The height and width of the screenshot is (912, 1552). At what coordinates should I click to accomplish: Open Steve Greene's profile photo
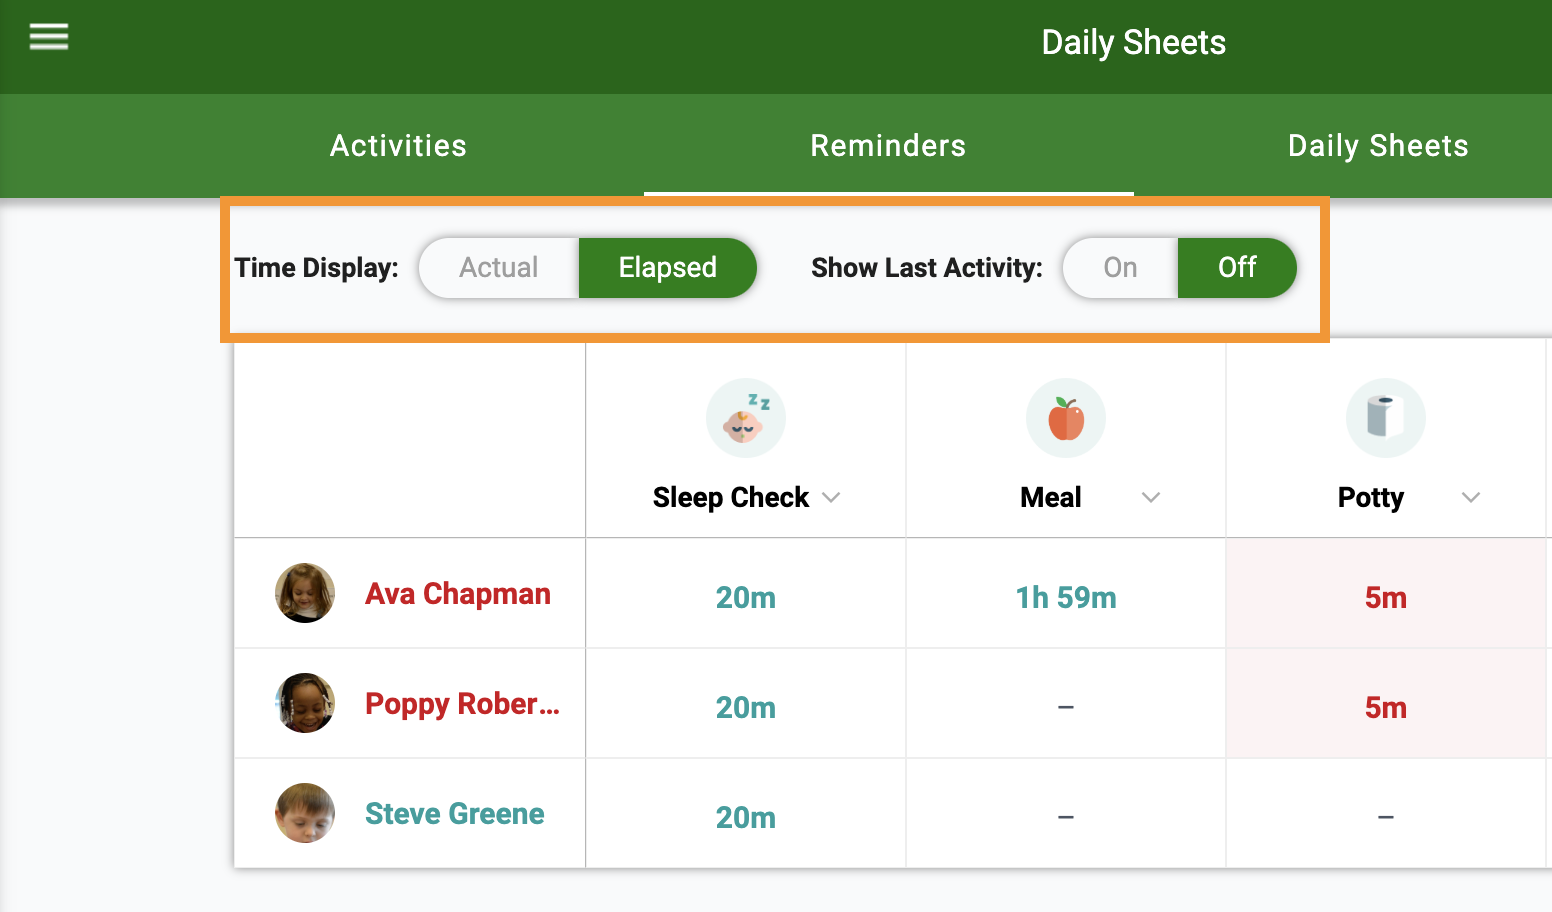[305, 813]
